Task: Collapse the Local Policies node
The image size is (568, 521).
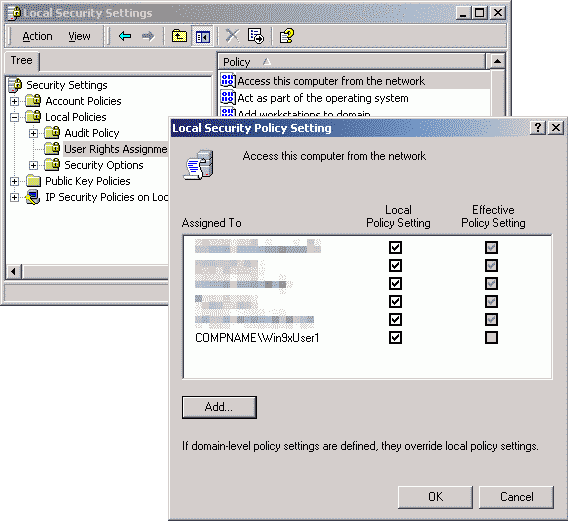Action: pyautogui.click(x=14, y=117)
